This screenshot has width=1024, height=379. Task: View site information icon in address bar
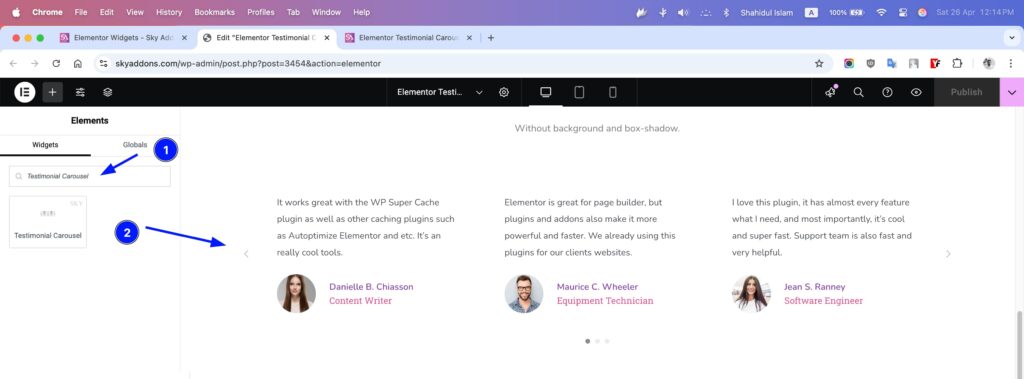[x=103, y=63]
